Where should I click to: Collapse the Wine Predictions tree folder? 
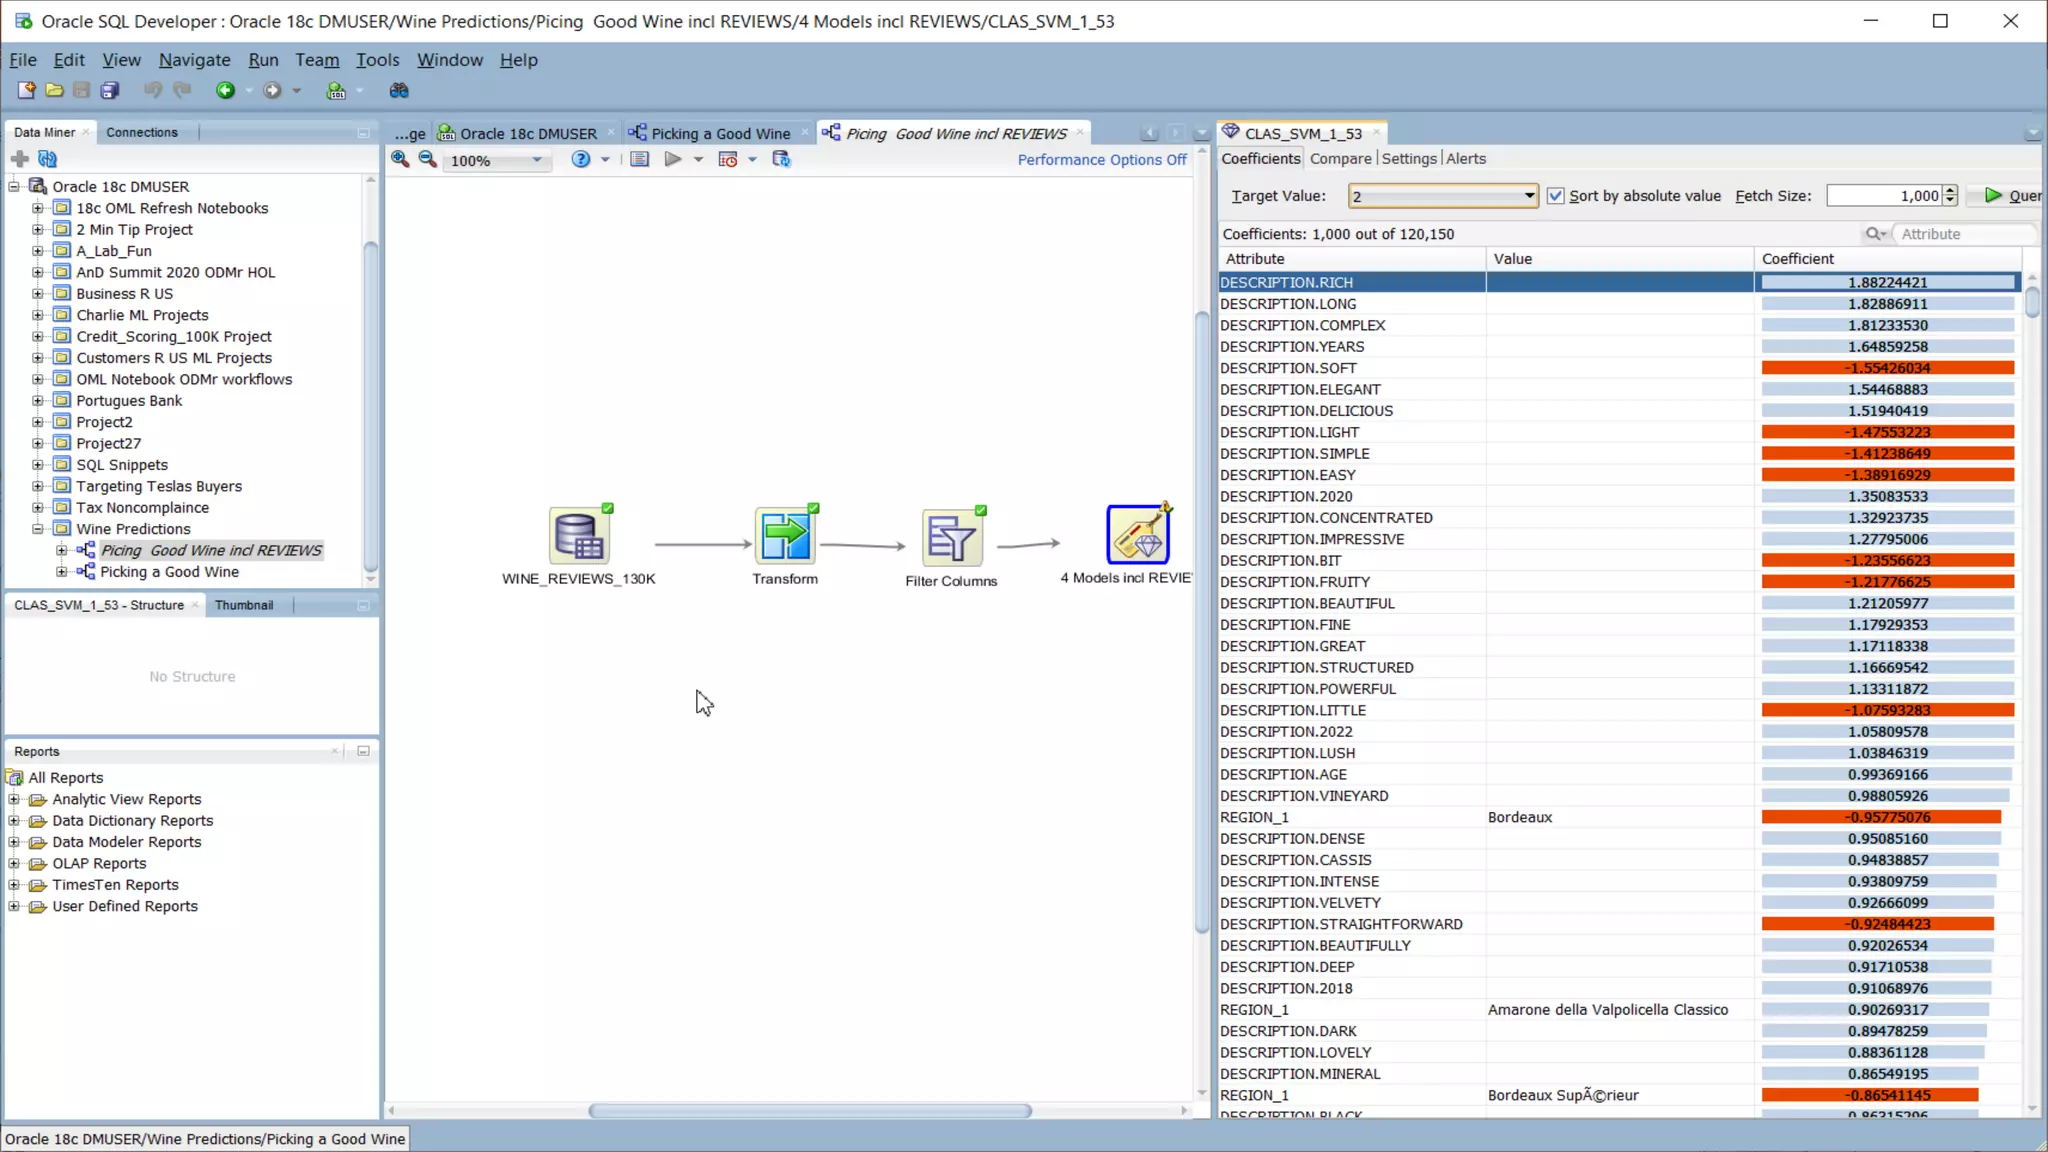point(38,529)
